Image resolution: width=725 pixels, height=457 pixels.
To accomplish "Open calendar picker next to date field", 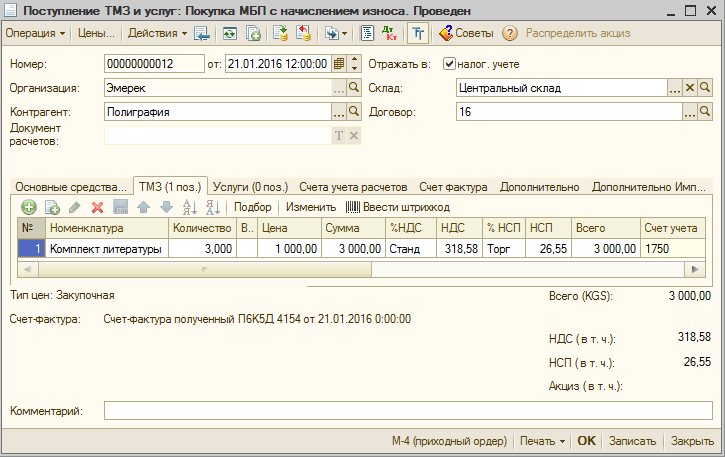I will 340,64.
